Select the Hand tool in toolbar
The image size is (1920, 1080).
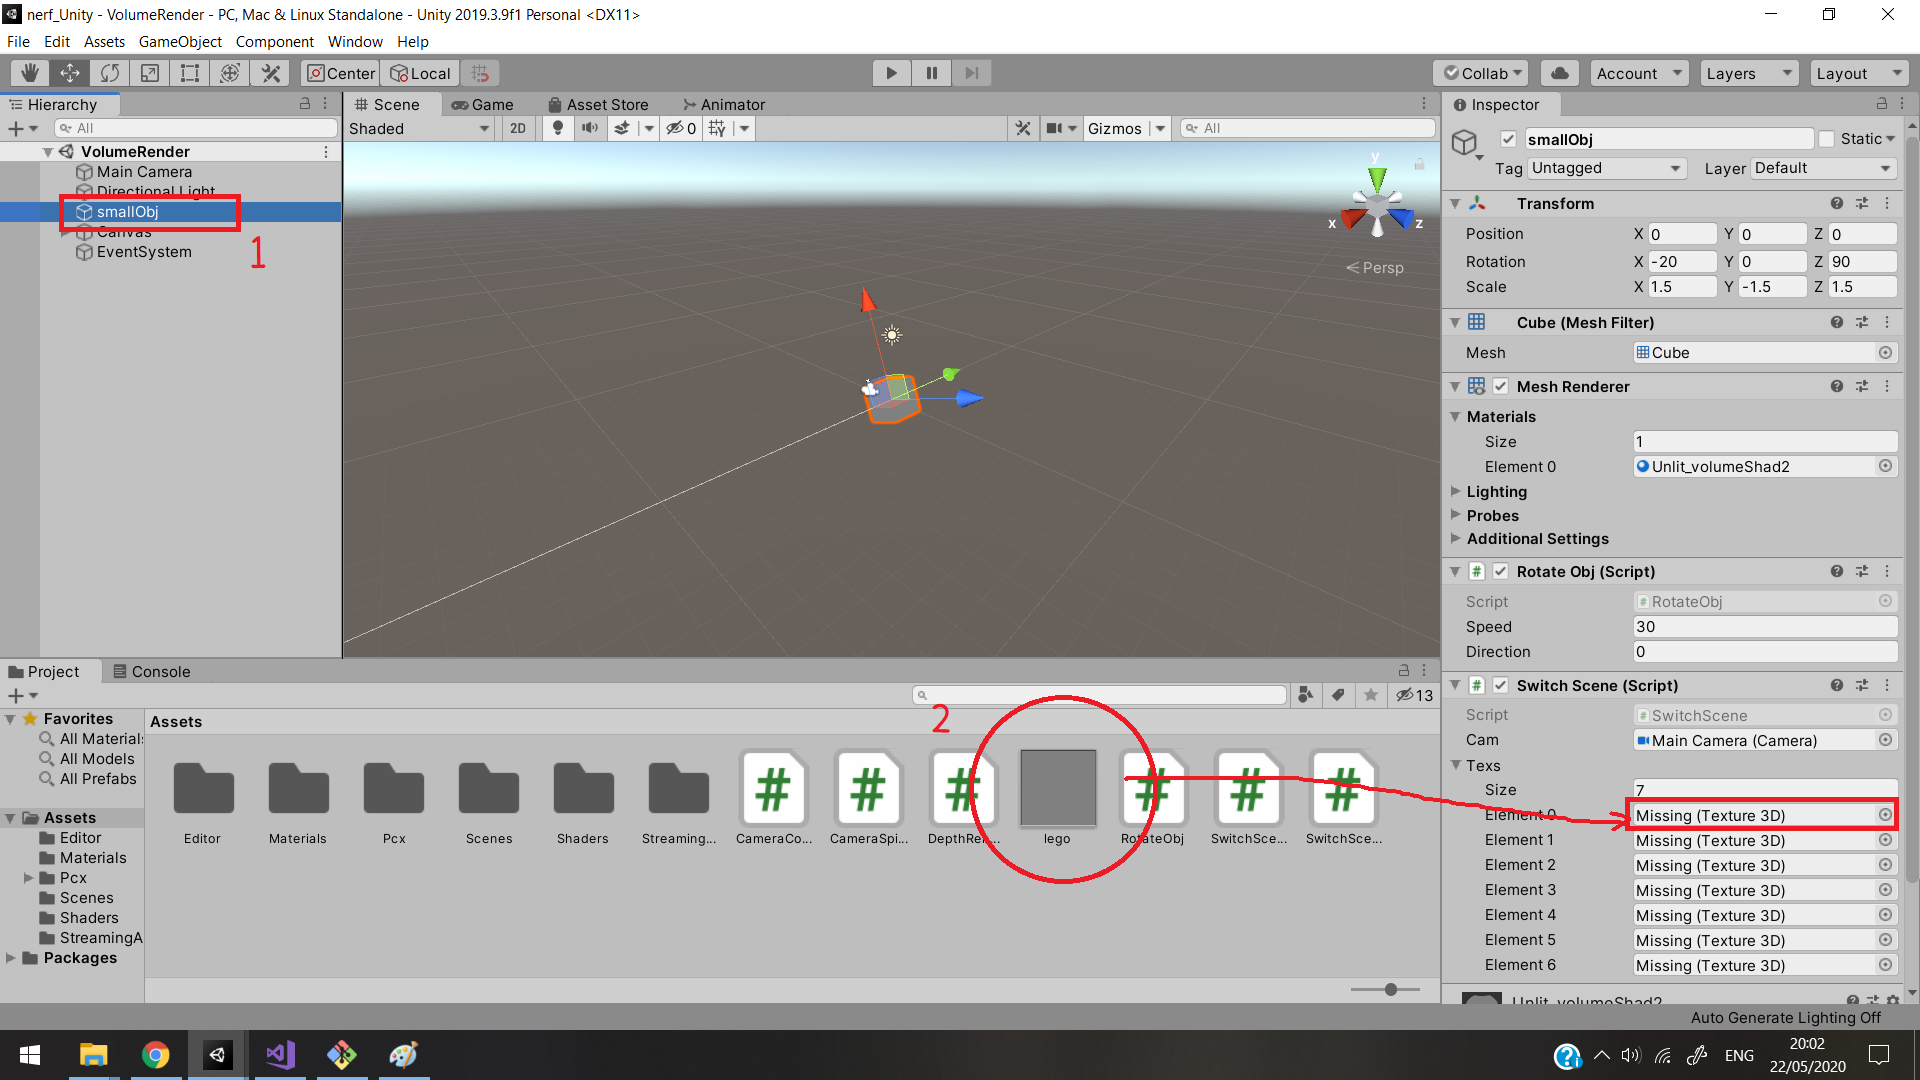click(x=30, y=73)
